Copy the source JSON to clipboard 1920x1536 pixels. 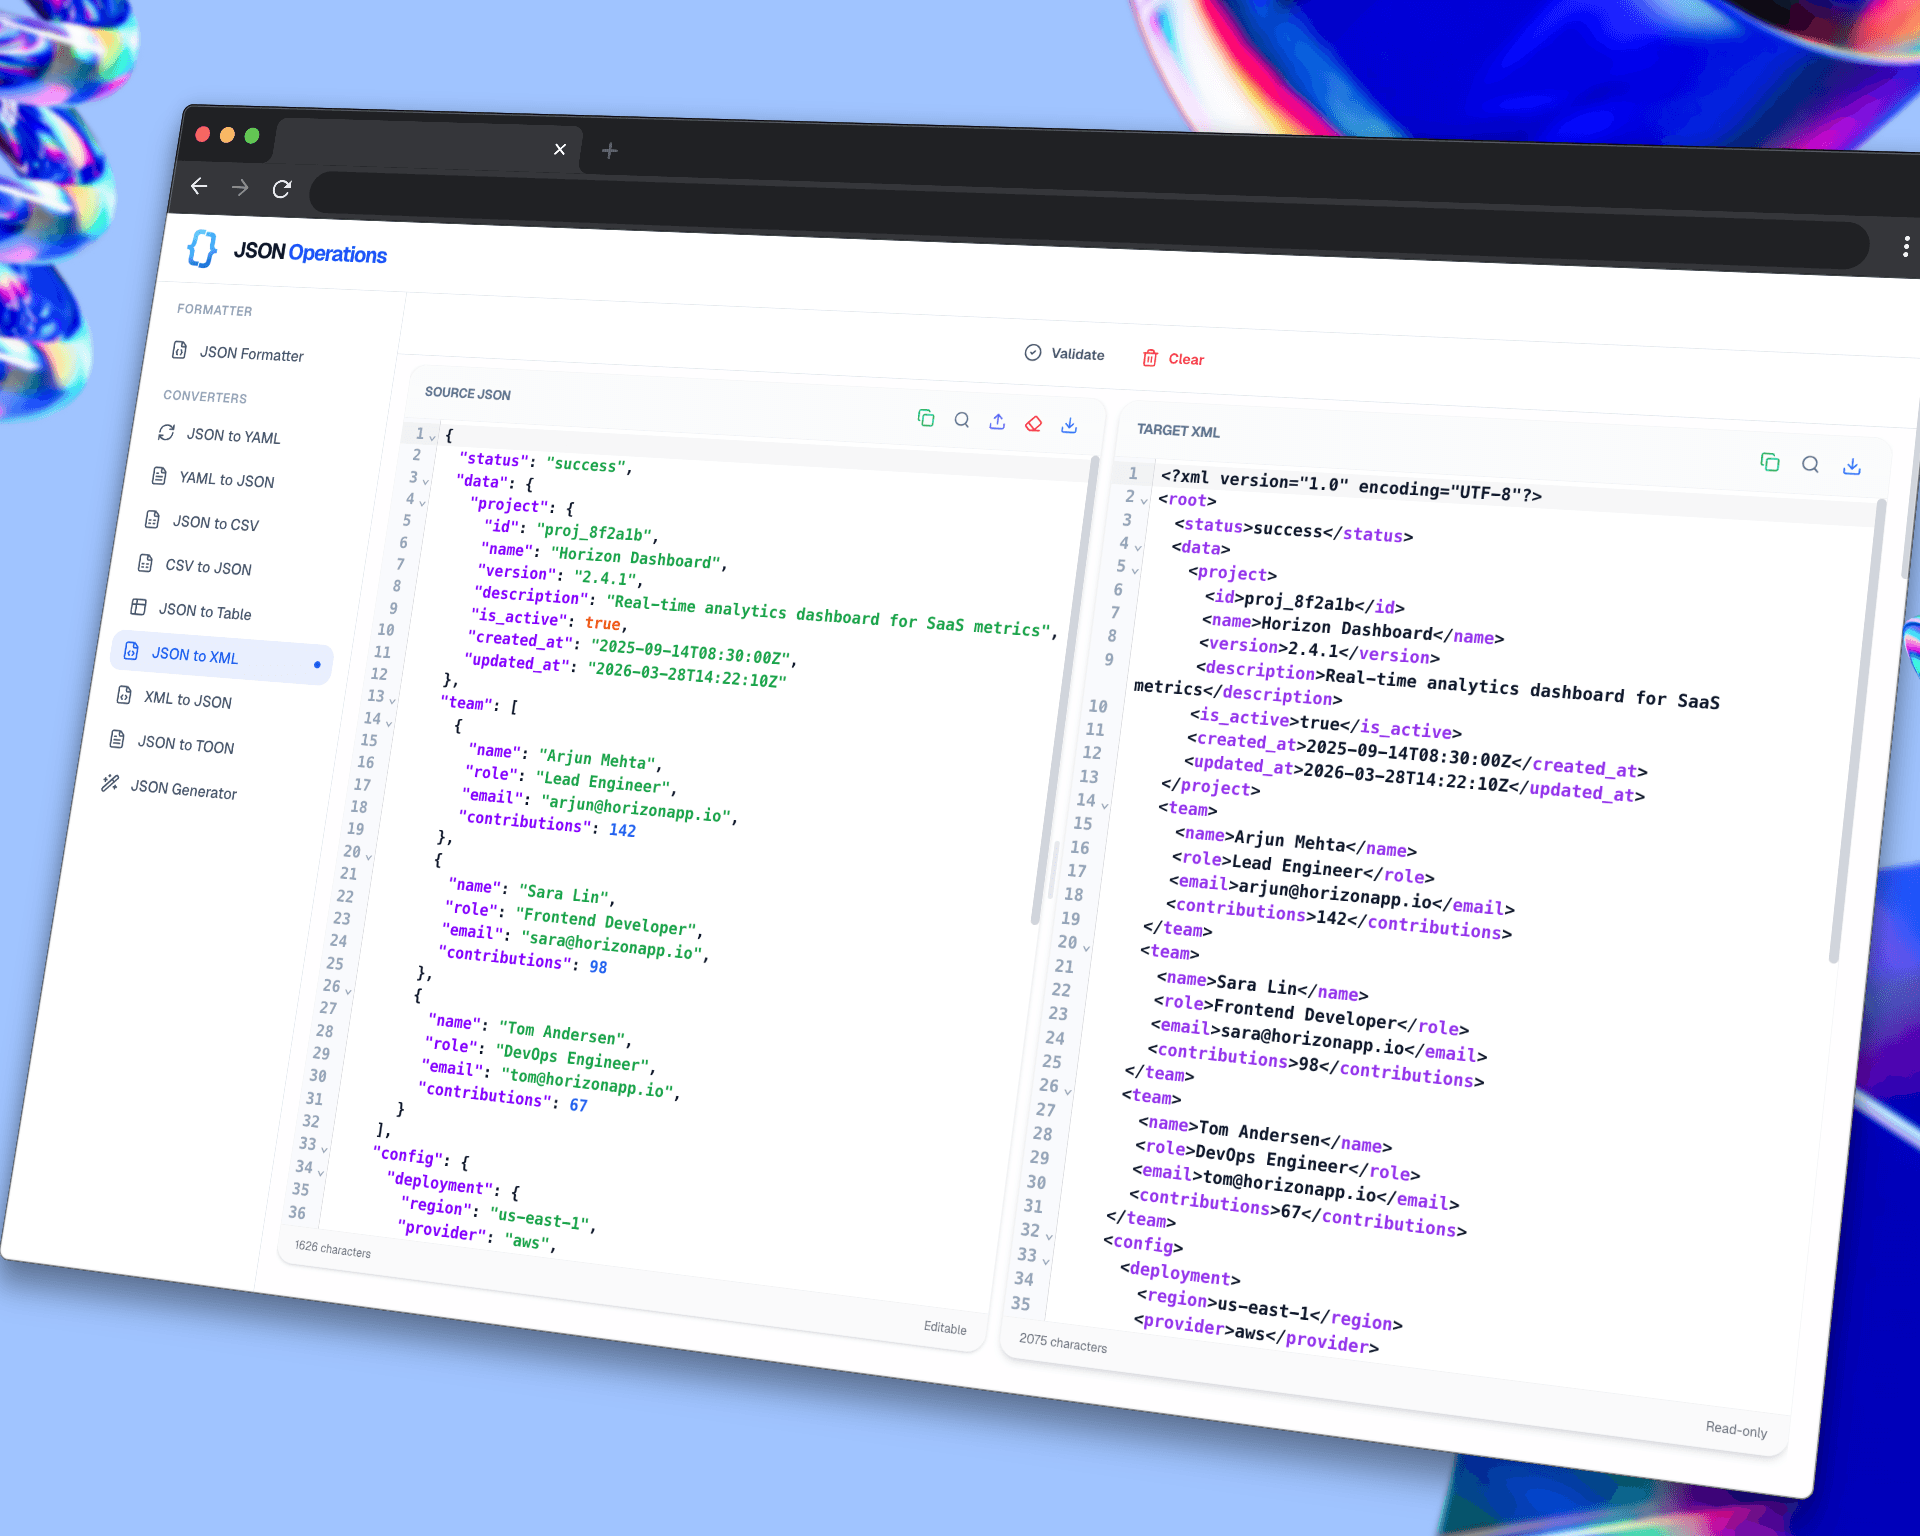pyautogui.click(x=927, y=419)
